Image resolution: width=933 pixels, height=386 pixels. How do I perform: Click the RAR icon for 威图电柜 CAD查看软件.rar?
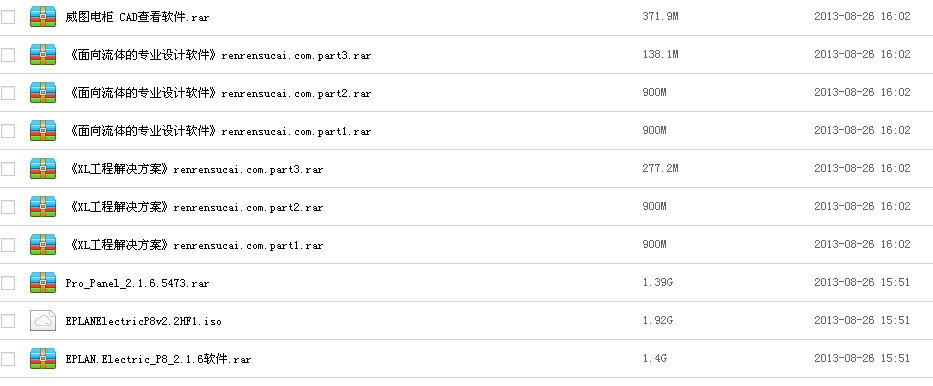pos(43,16)
